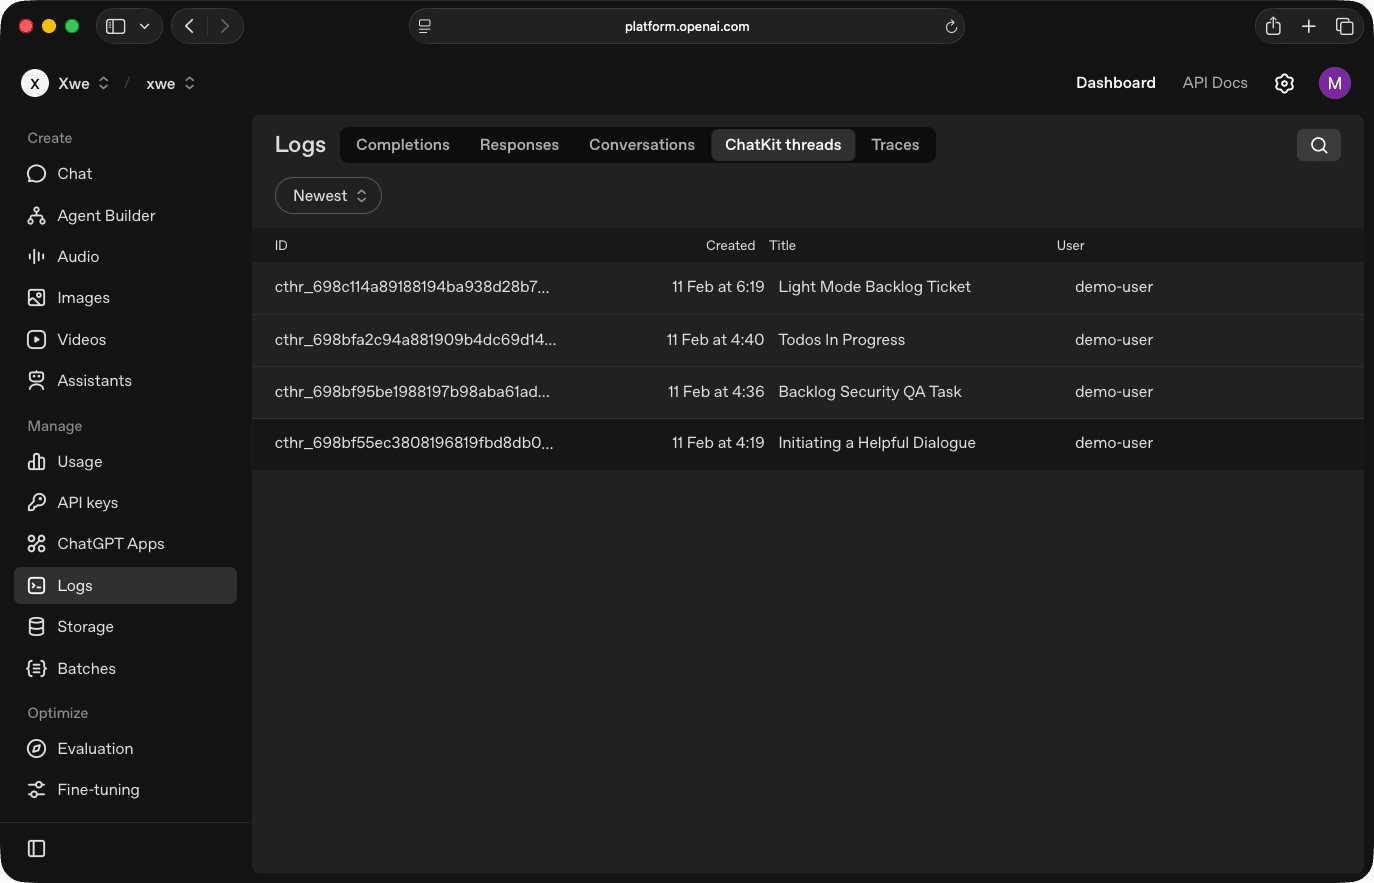Open the Newest sort dropdown
The width and height of the screenshot is (1374, 883).
[x=328, y=195]
